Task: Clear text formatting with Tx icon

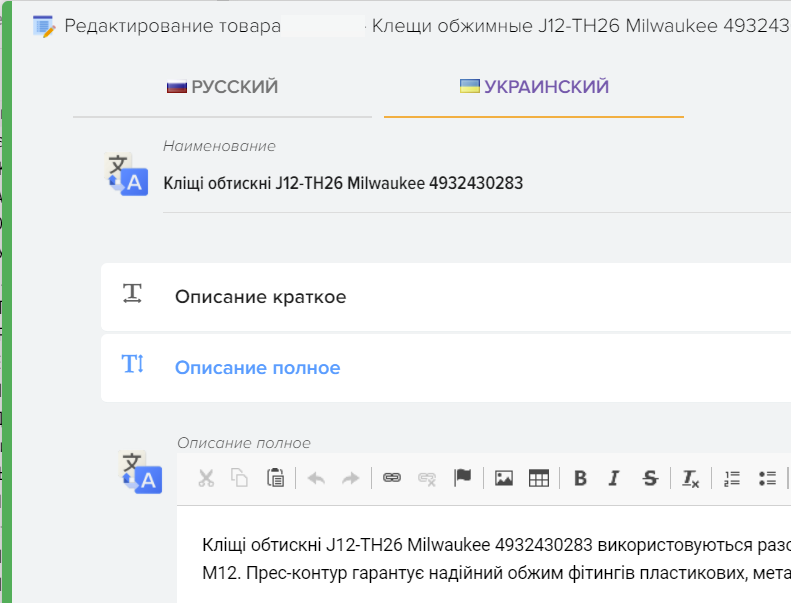Action: click(x=691, y=478)
